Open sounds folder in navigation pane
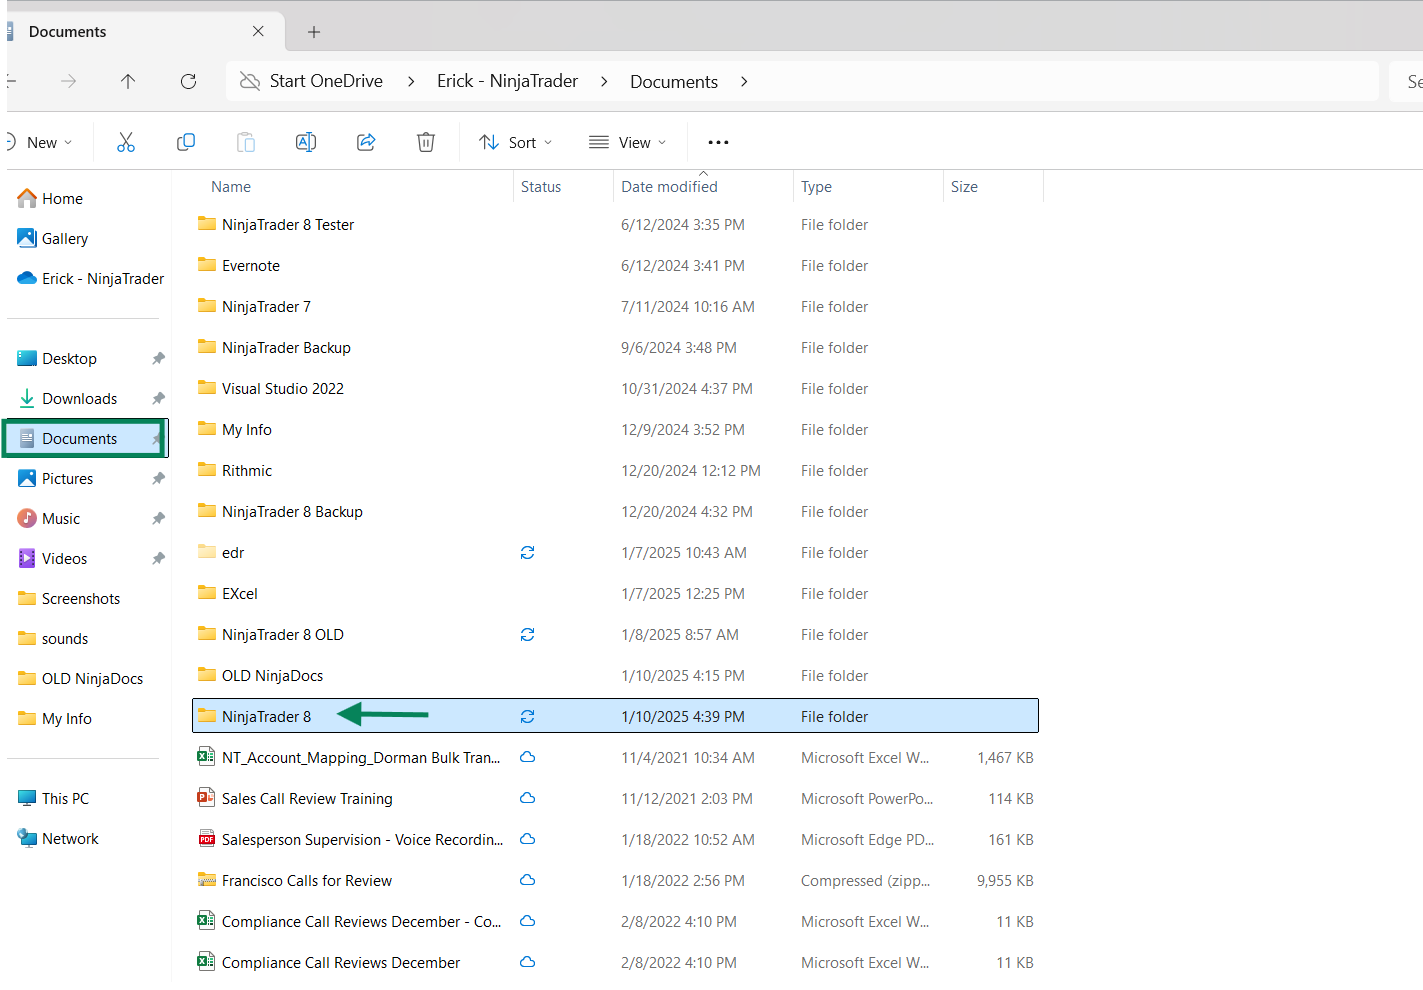Viewport: 1423px width, 990px height. pos(65,639)
